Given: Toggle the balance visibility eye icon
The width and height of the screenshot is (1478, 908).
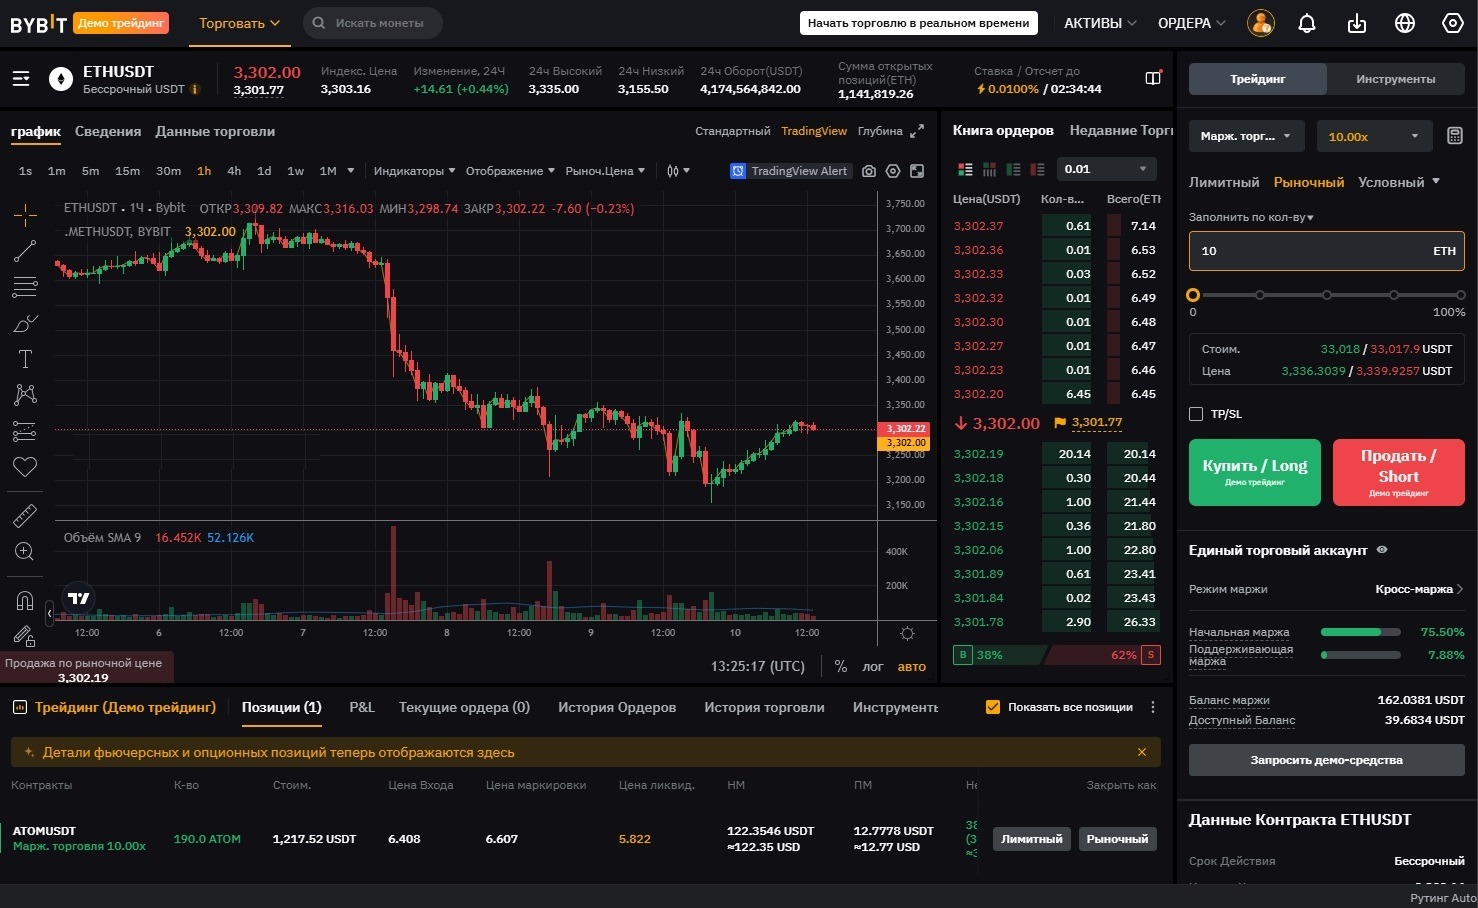Looking at the screenshot, I should pos(1382,550).
